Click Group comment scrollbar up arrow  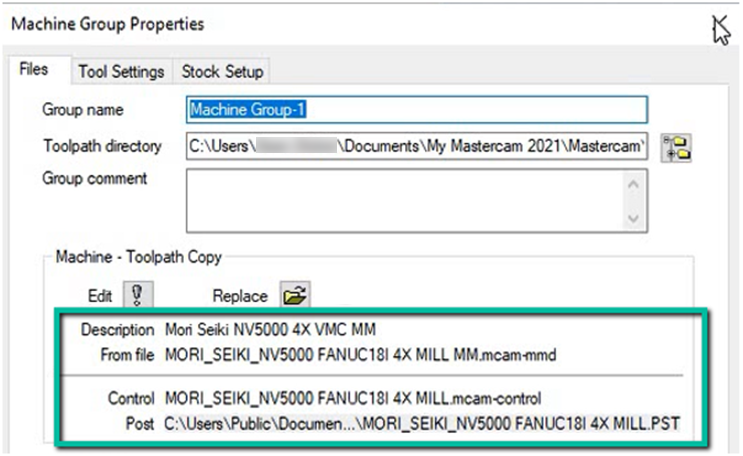[633, 183]
